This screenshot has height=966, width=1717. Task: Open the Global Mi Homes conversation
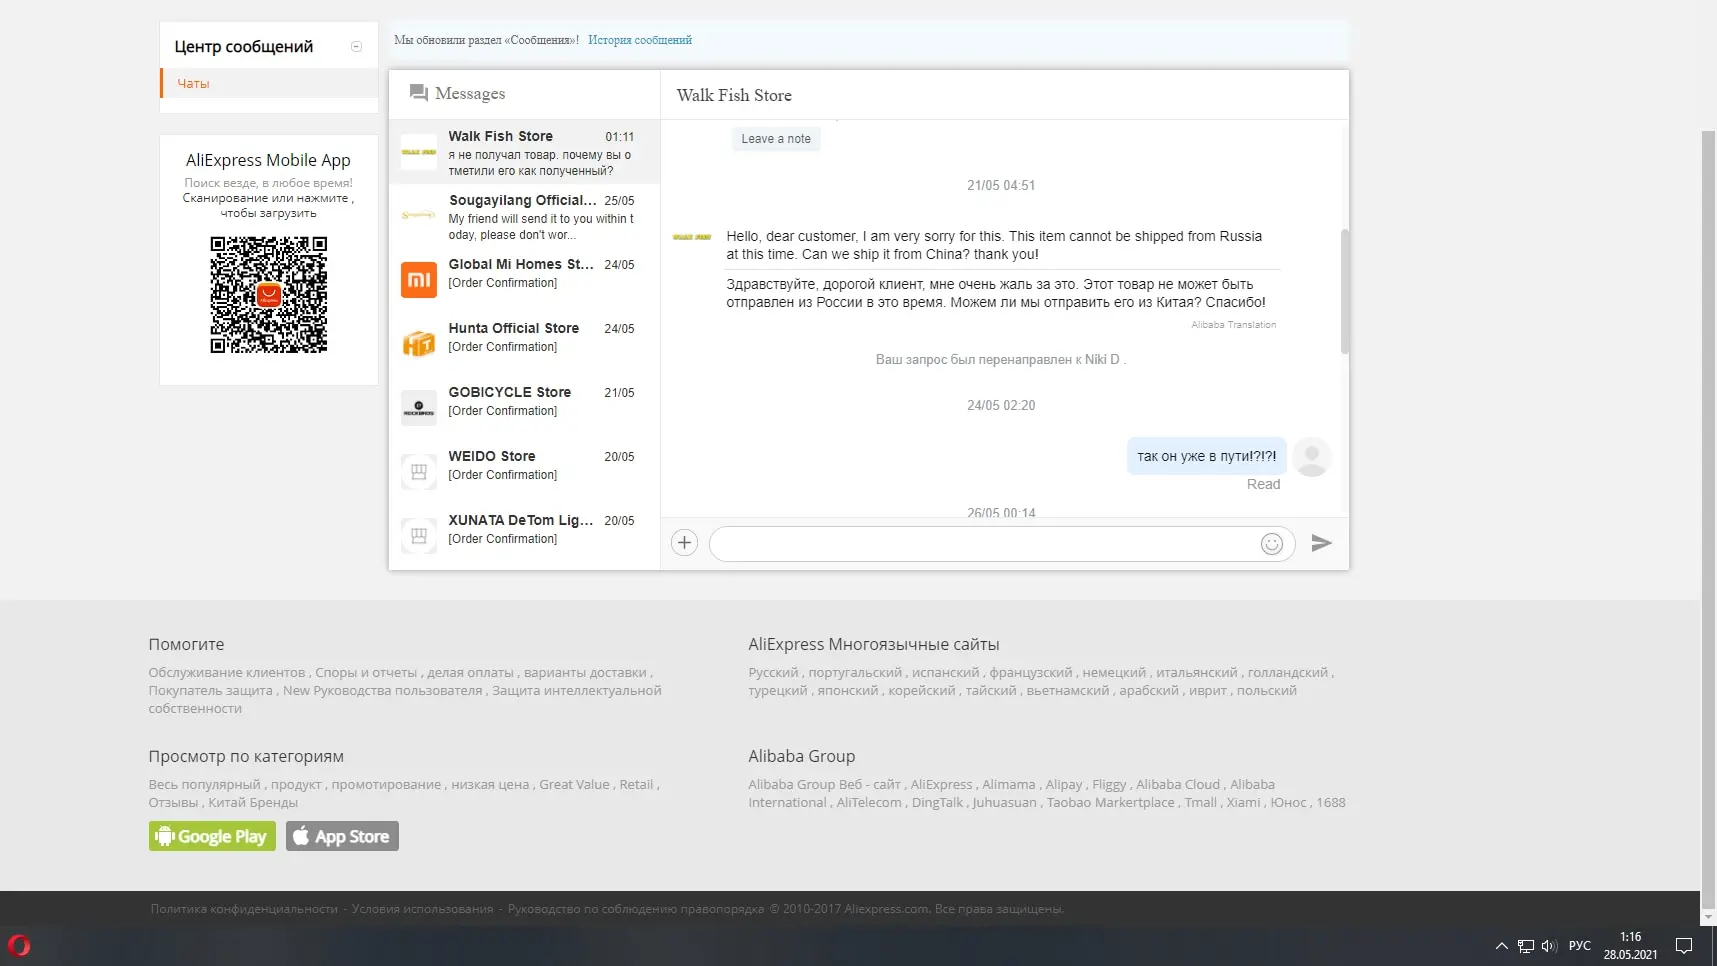click(524, 280)
